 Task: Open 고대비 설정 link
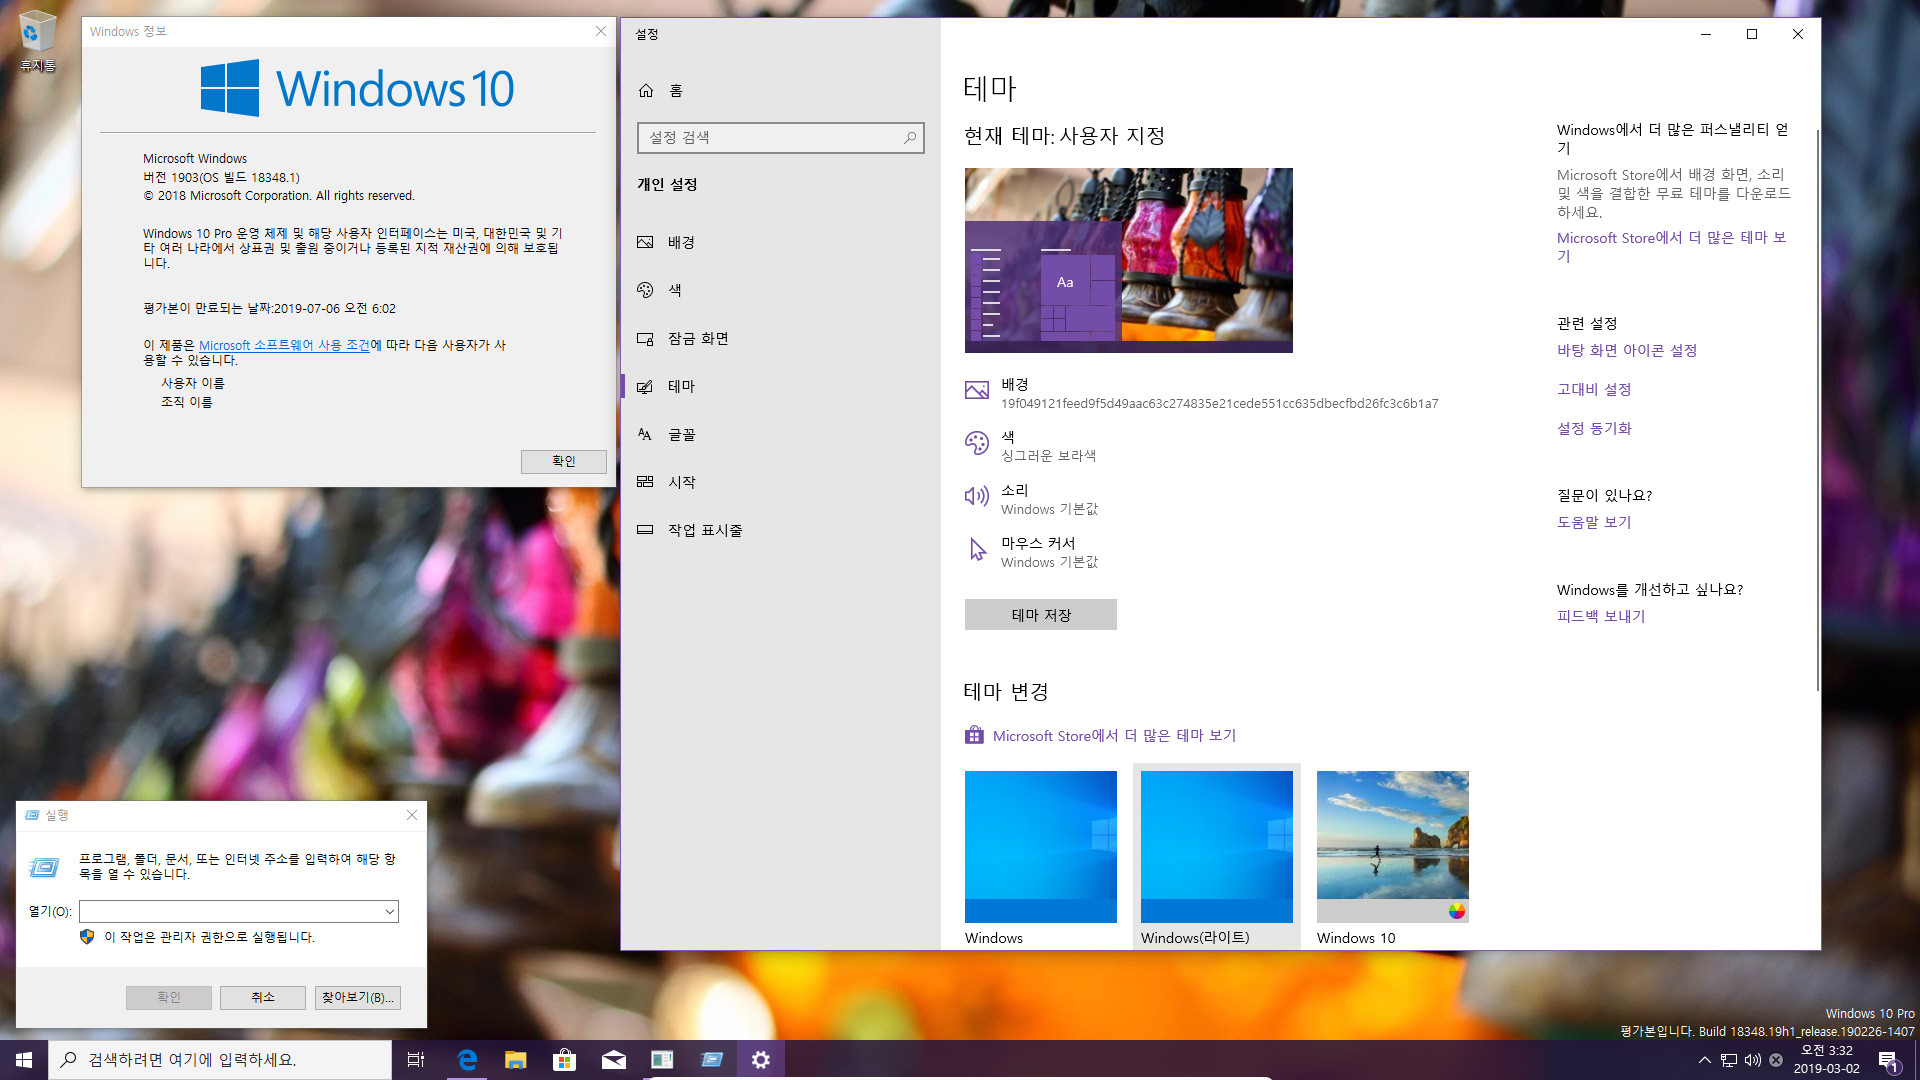tap(1594, 390)
